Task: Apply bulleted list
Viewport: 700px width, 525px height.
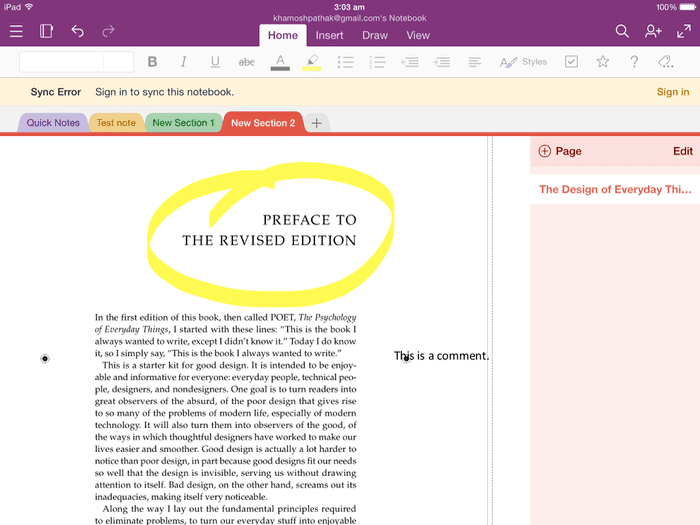Action: (x=345, y=62)
